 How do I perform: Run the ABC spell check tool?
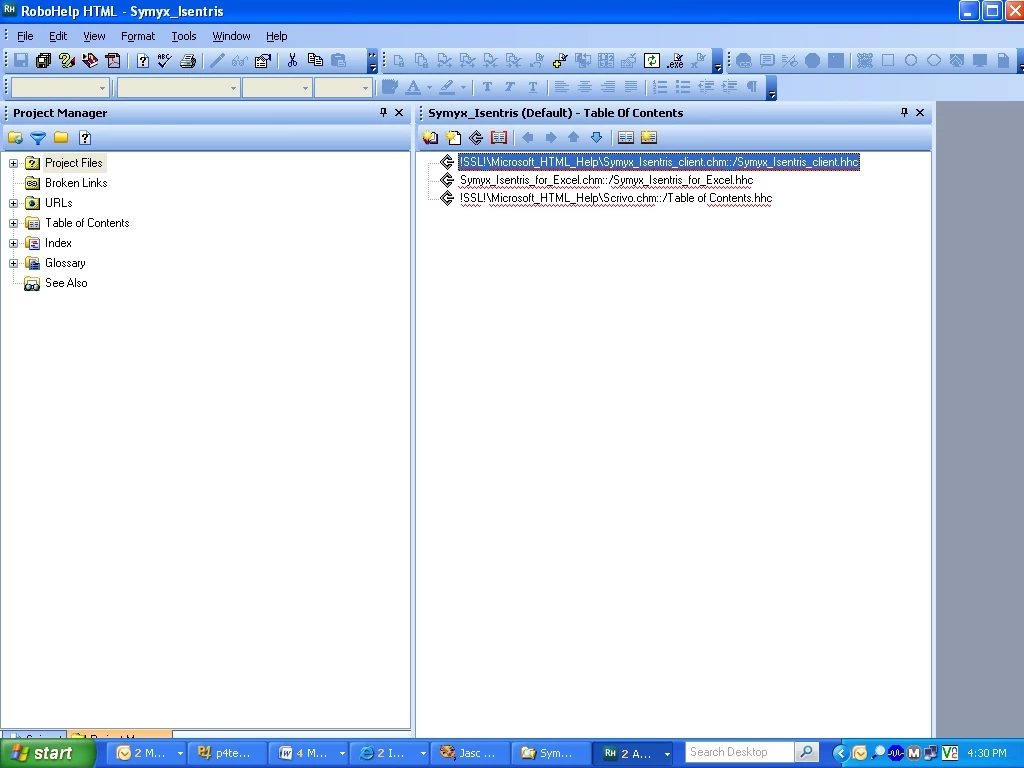[165, 61]
